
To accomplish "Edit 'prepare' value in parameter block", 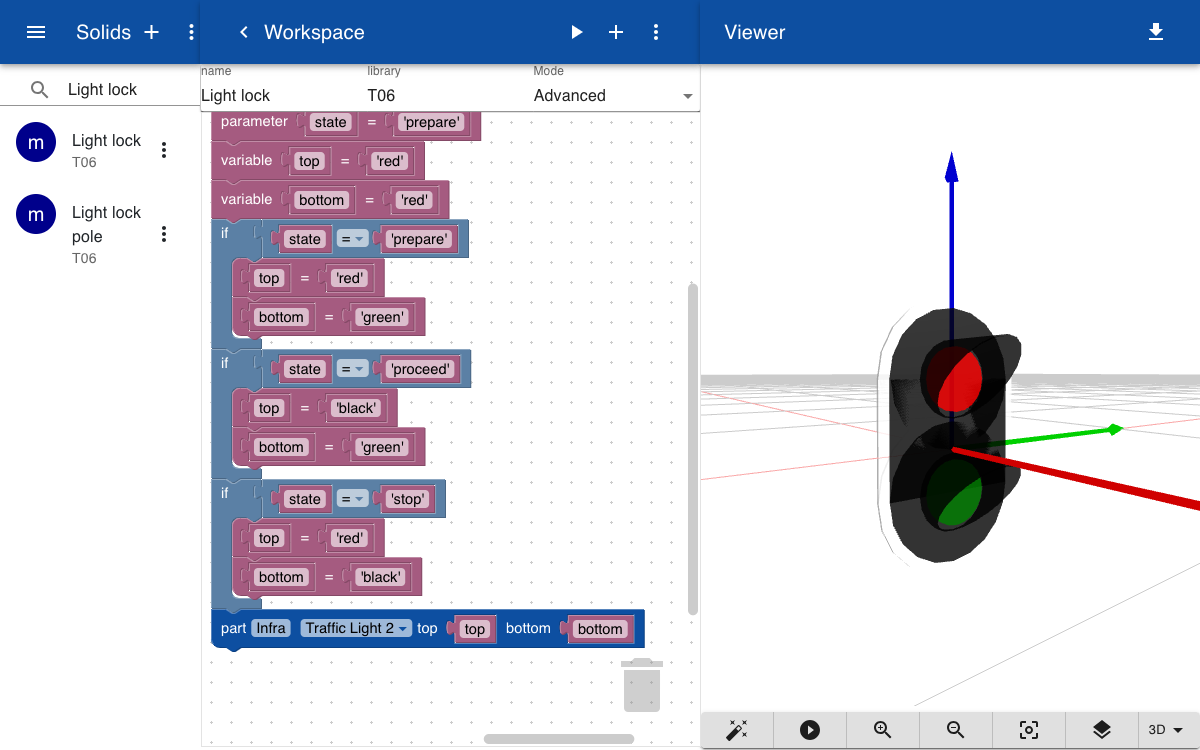I will tap(431, 123).
